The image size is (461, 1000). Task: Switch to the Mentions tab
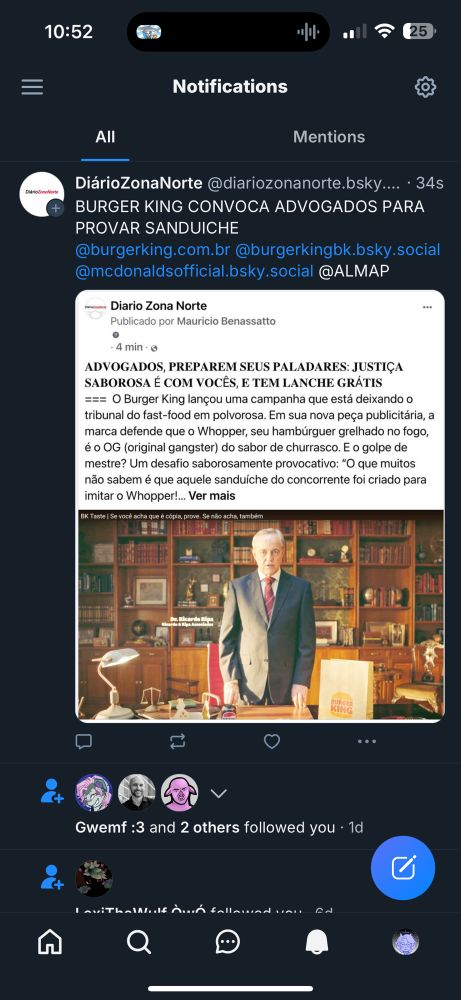click(x=329, y=136)
